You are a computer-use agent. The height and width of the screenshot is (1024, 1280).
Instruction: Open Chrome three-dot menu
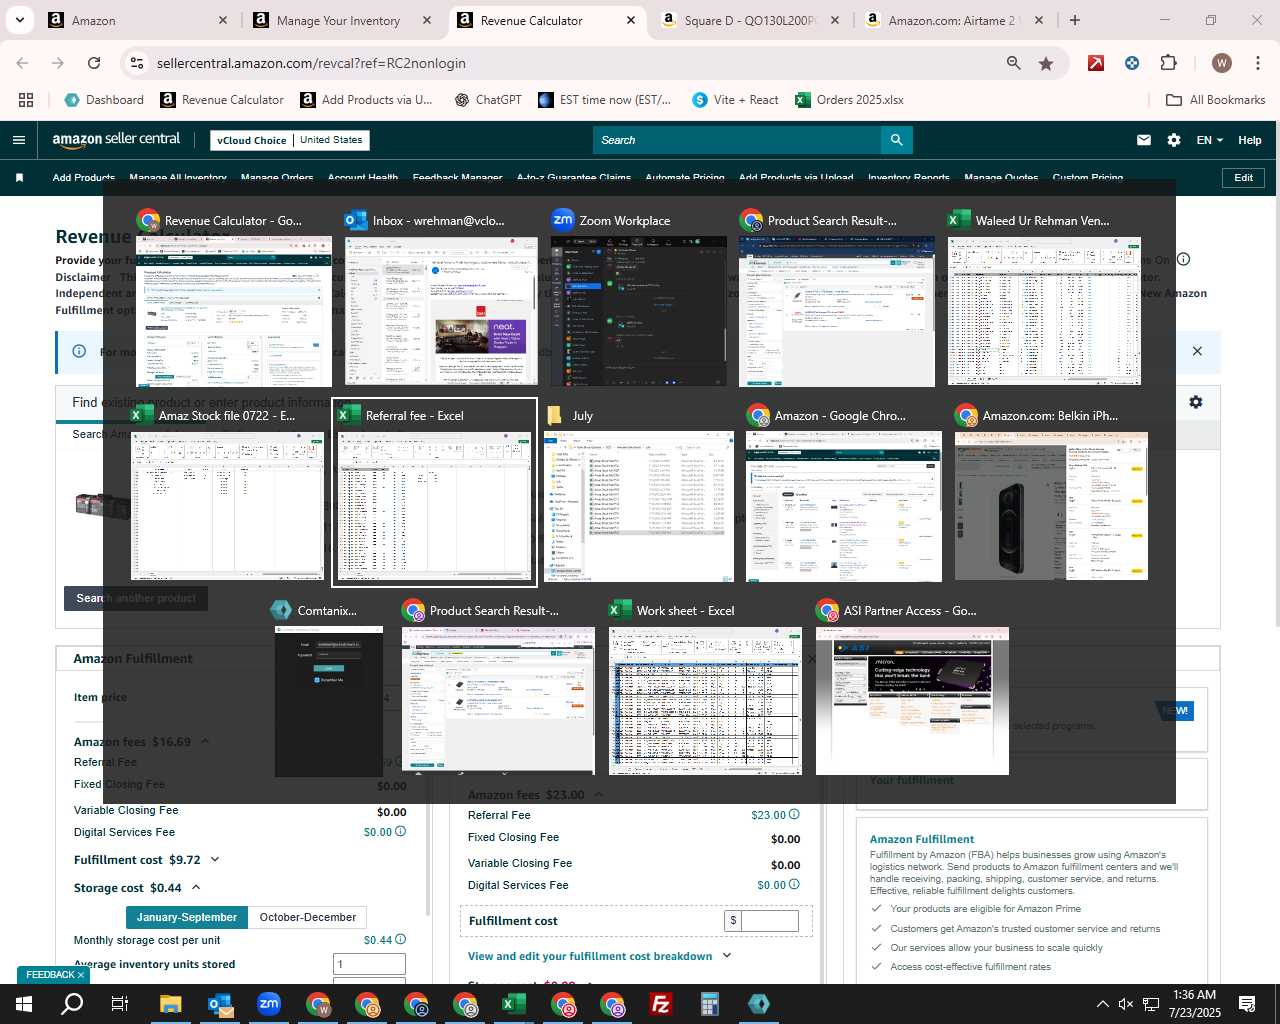point(1258,63)
